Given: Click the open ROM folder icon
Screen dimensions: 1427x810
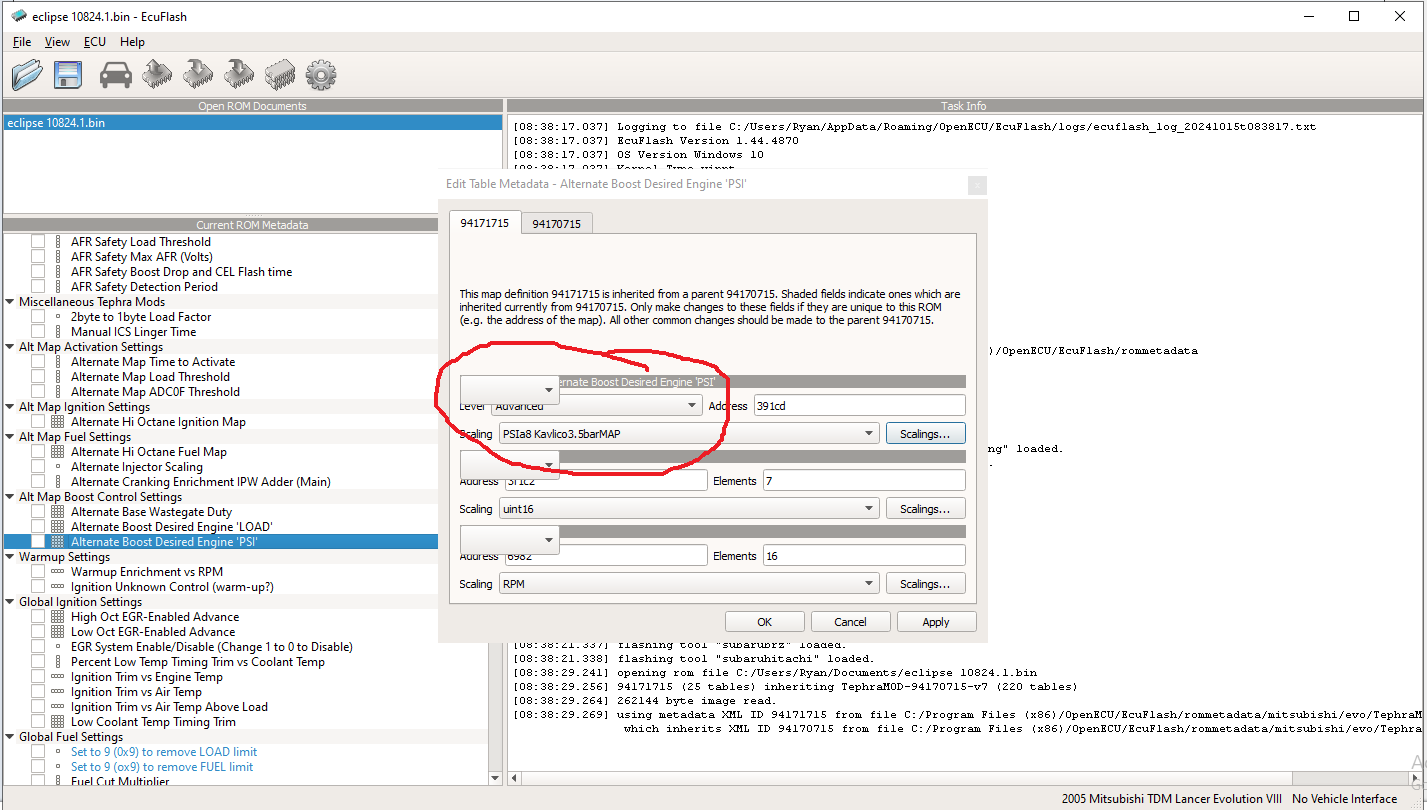Looking at the screenshot, I should (x=27, y=74).
